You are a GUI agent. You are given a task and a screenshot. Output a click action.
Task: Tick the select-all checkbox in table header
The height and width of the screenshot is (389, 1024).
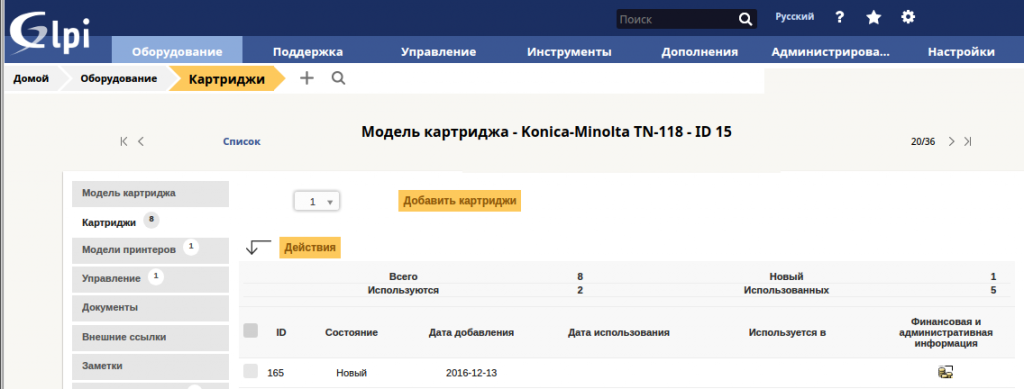click(250, 331)
